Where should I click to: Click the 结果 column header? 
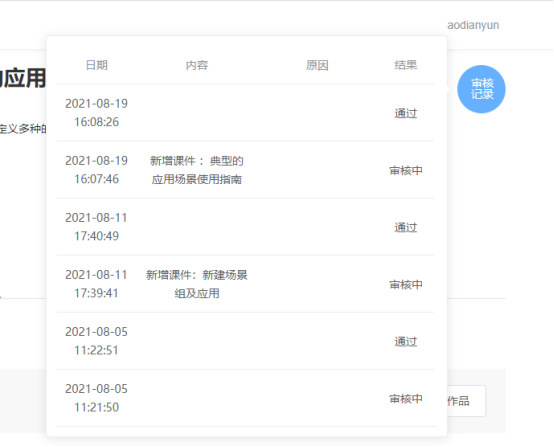tap(406, 65)
